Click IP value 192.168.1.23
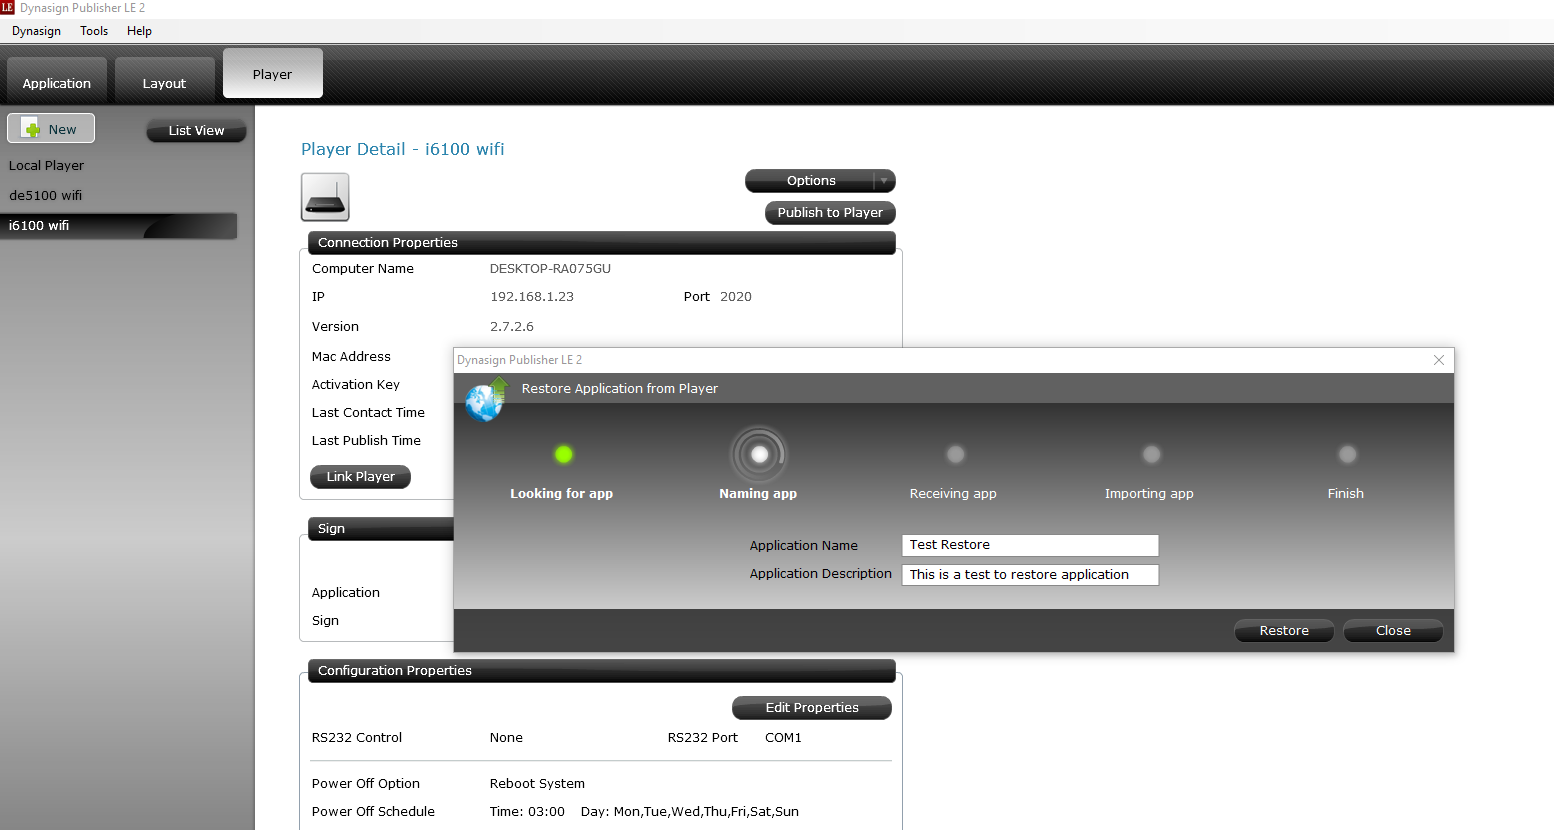Viewport: 1554px width, 830px height. [532, 297]
